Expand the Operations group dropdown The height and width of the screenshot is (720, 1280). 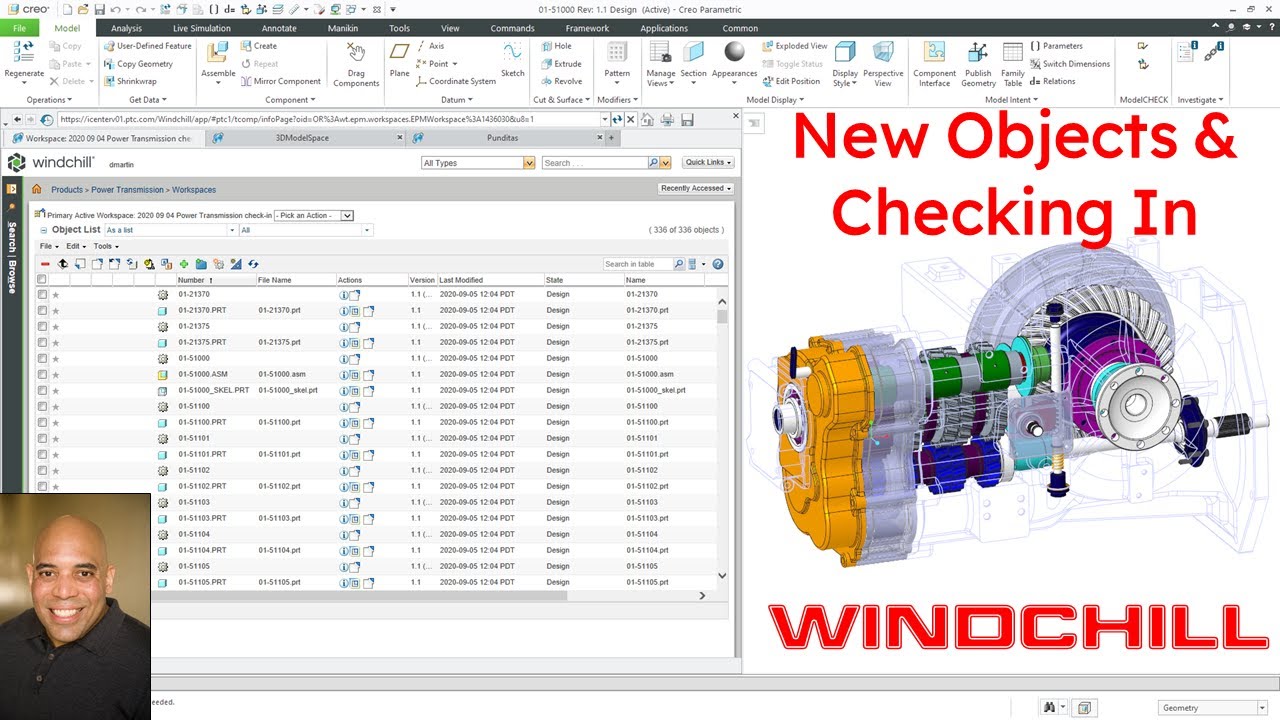(49, 100)
